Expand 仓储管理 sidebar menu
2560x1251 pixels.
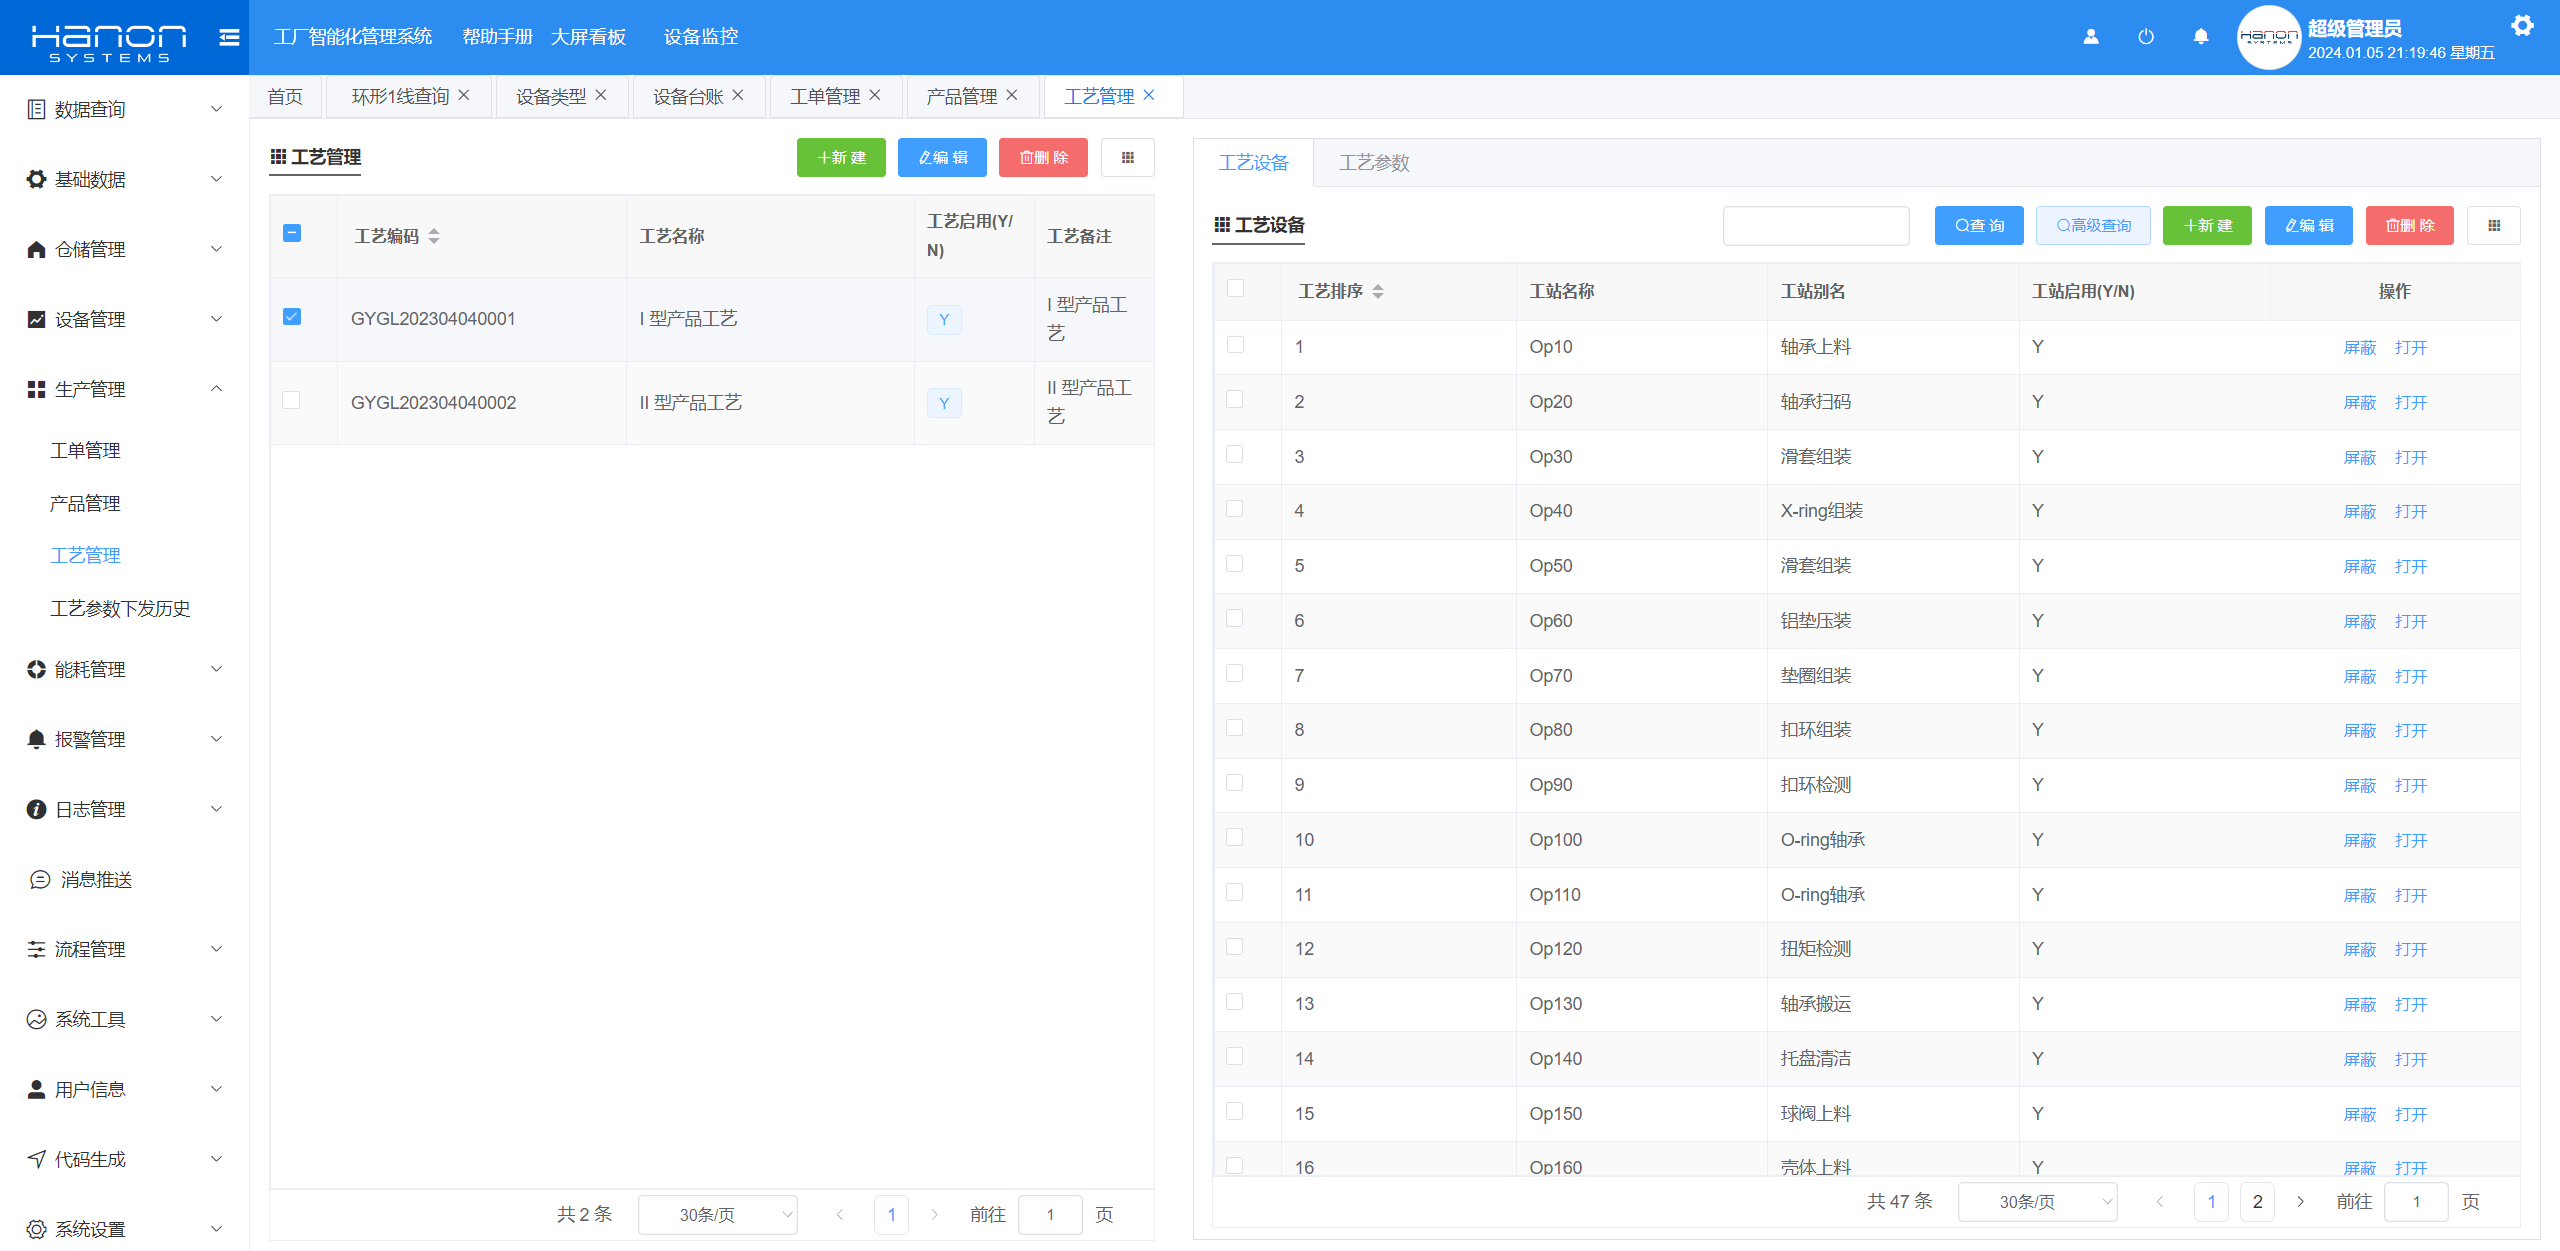124,249
